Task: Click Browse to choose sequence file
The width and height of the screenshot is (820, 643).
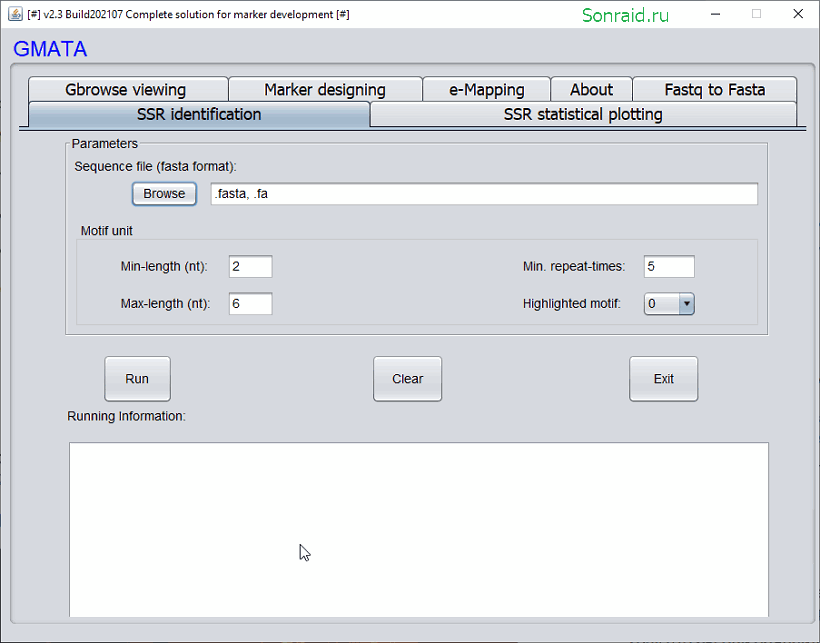Action: (x=164, y=194)
